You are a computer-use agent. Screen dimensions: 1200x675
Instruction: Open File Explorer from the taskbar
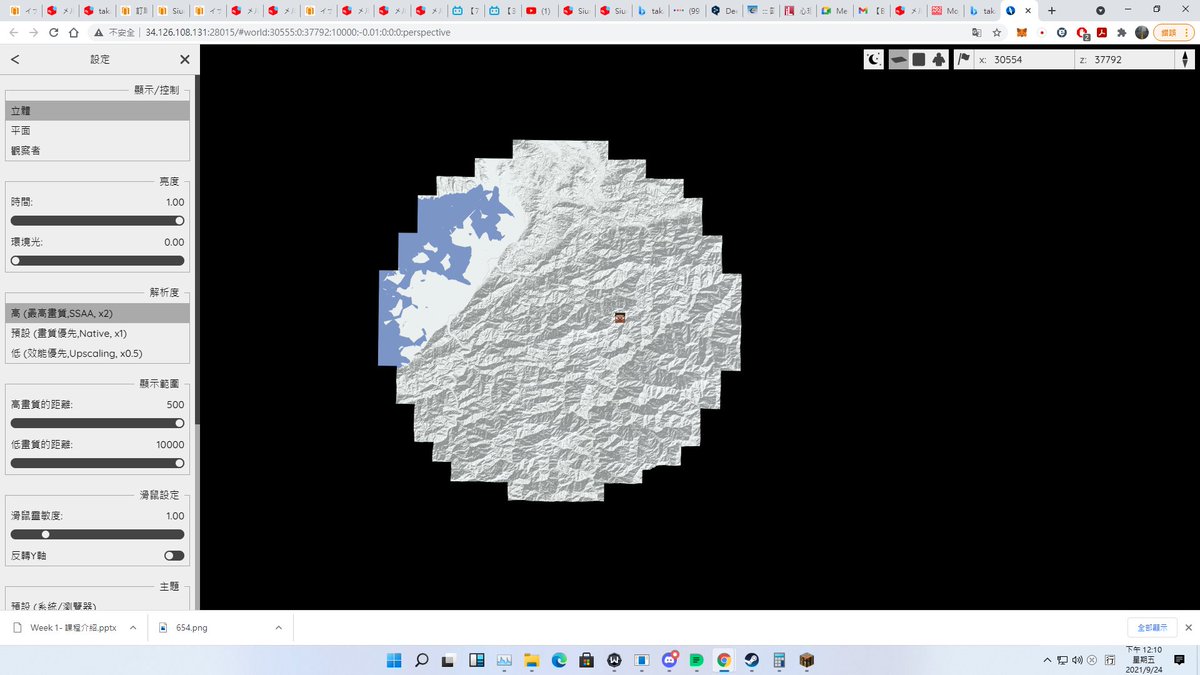pos(531,660)
